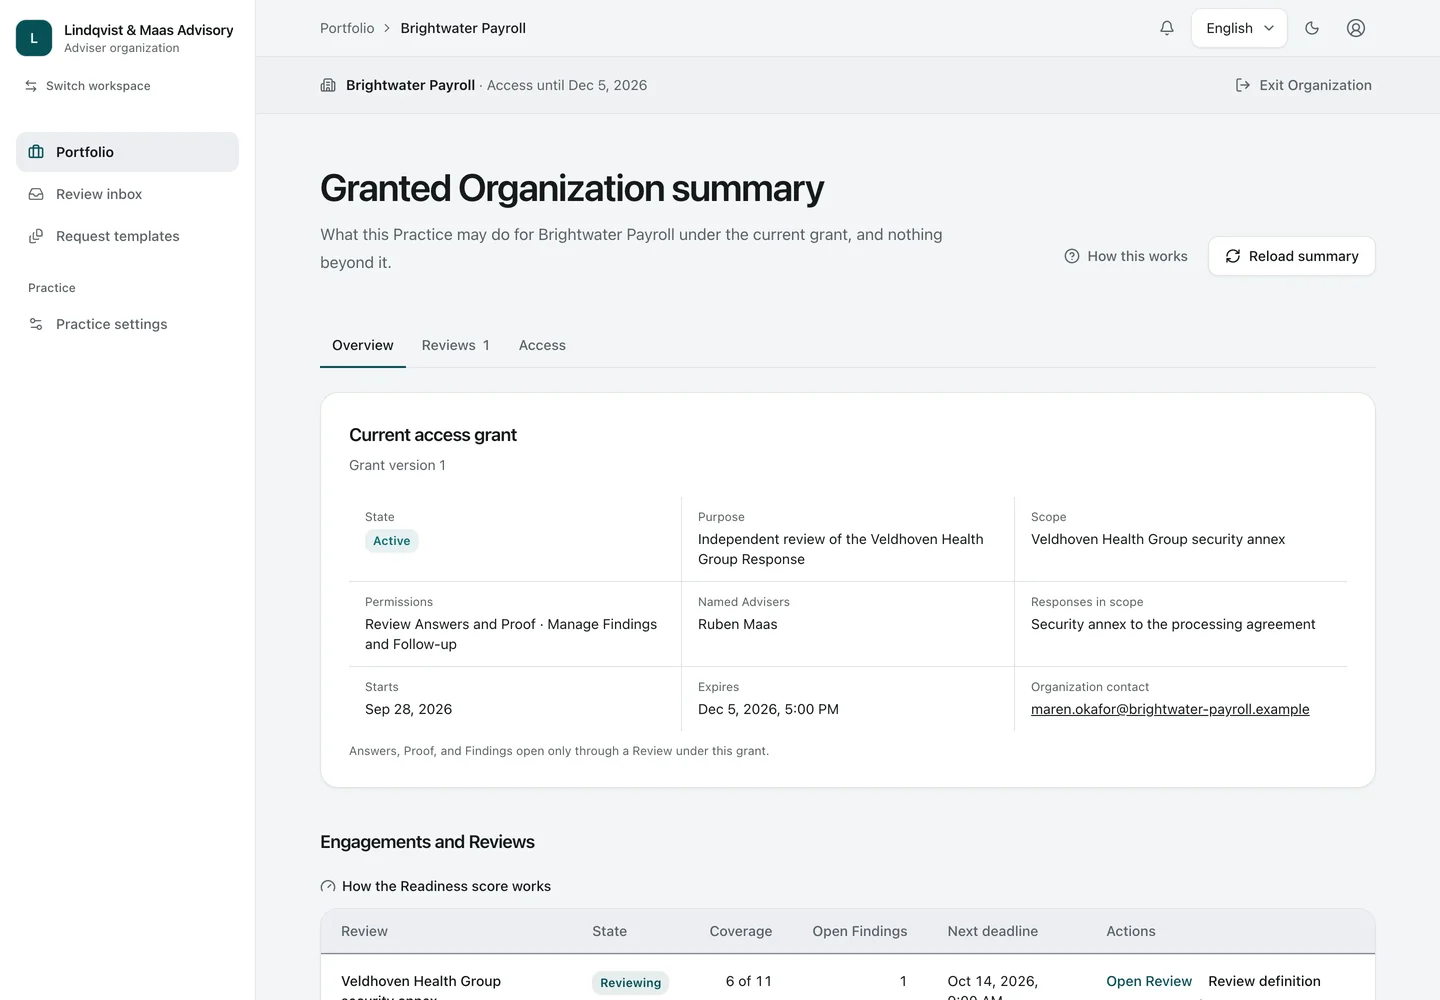Click the Grant version 1 text
1440x1000 pixels.
397,465
